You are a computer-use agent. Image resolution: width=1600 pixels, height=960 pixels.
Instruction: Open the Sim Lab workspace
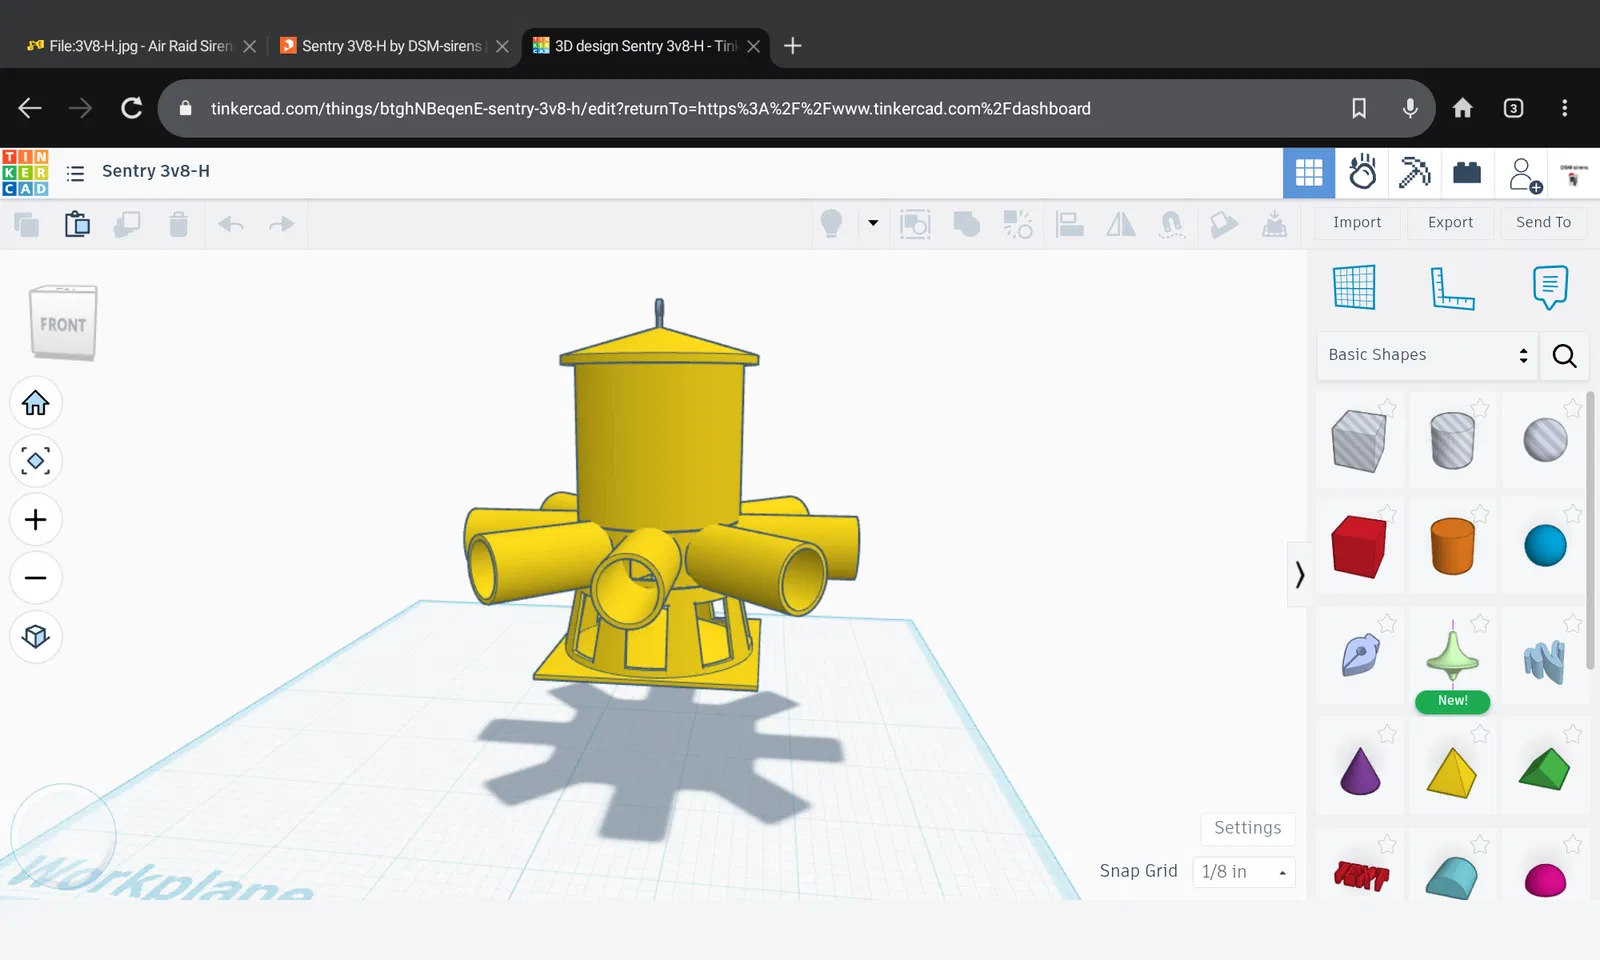[x=1362, y=173]
